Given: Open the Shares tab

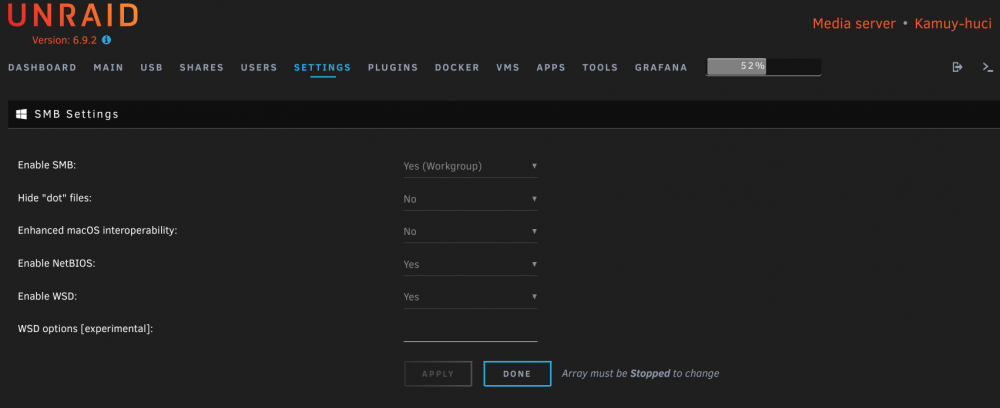Looking at the screenshot, I should pos(202,68).
